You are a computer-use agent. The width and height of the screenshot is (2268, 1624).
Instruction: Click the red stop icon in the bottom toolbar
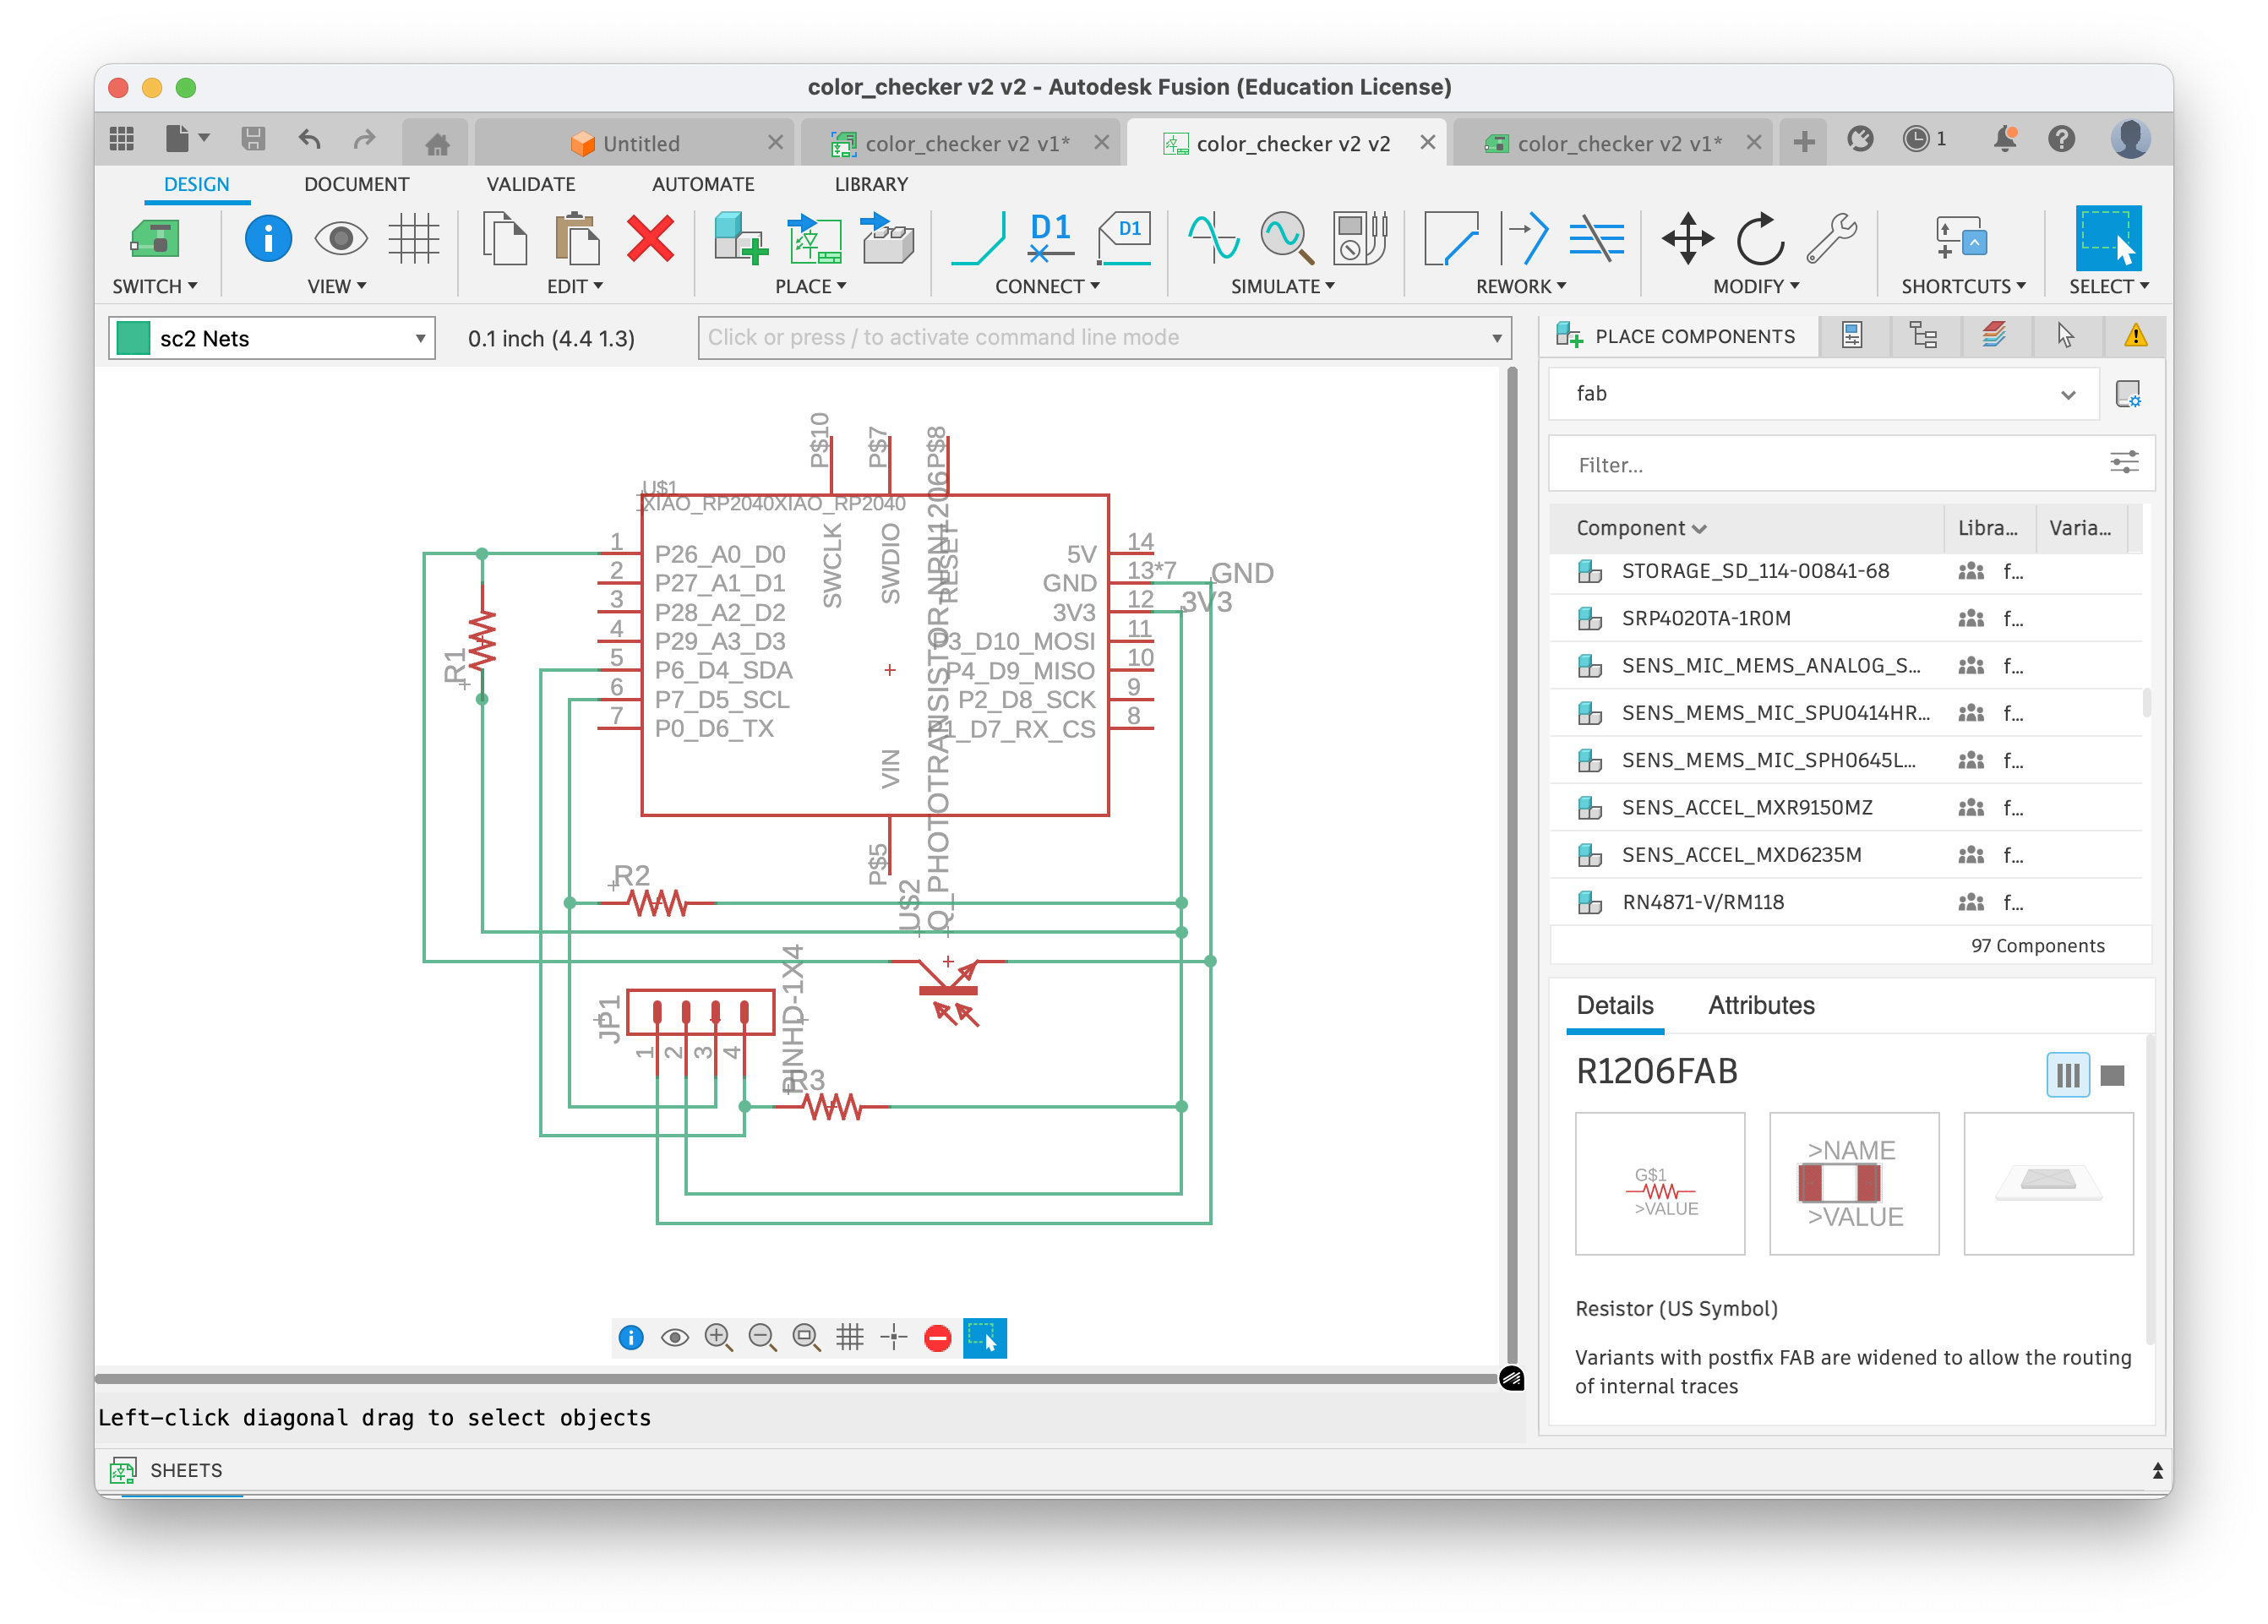[x=937, y=1338]
